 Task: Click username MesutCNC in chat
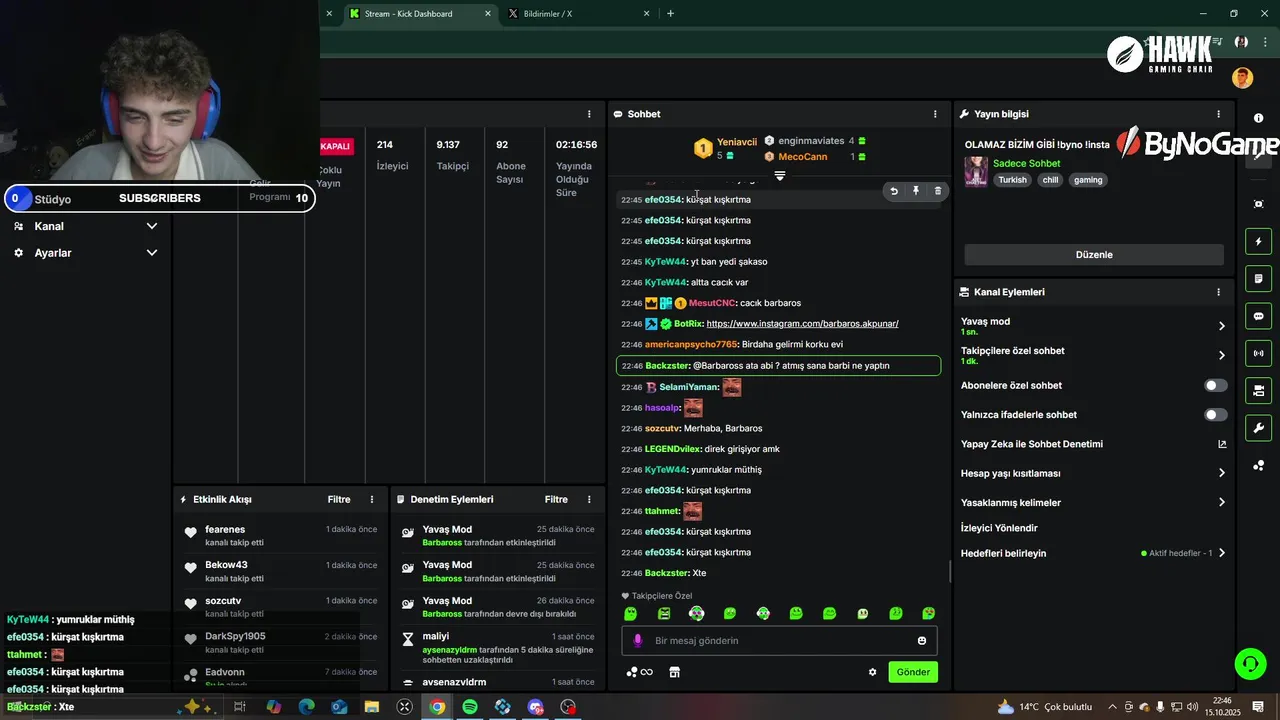click(x=712, y=303)
